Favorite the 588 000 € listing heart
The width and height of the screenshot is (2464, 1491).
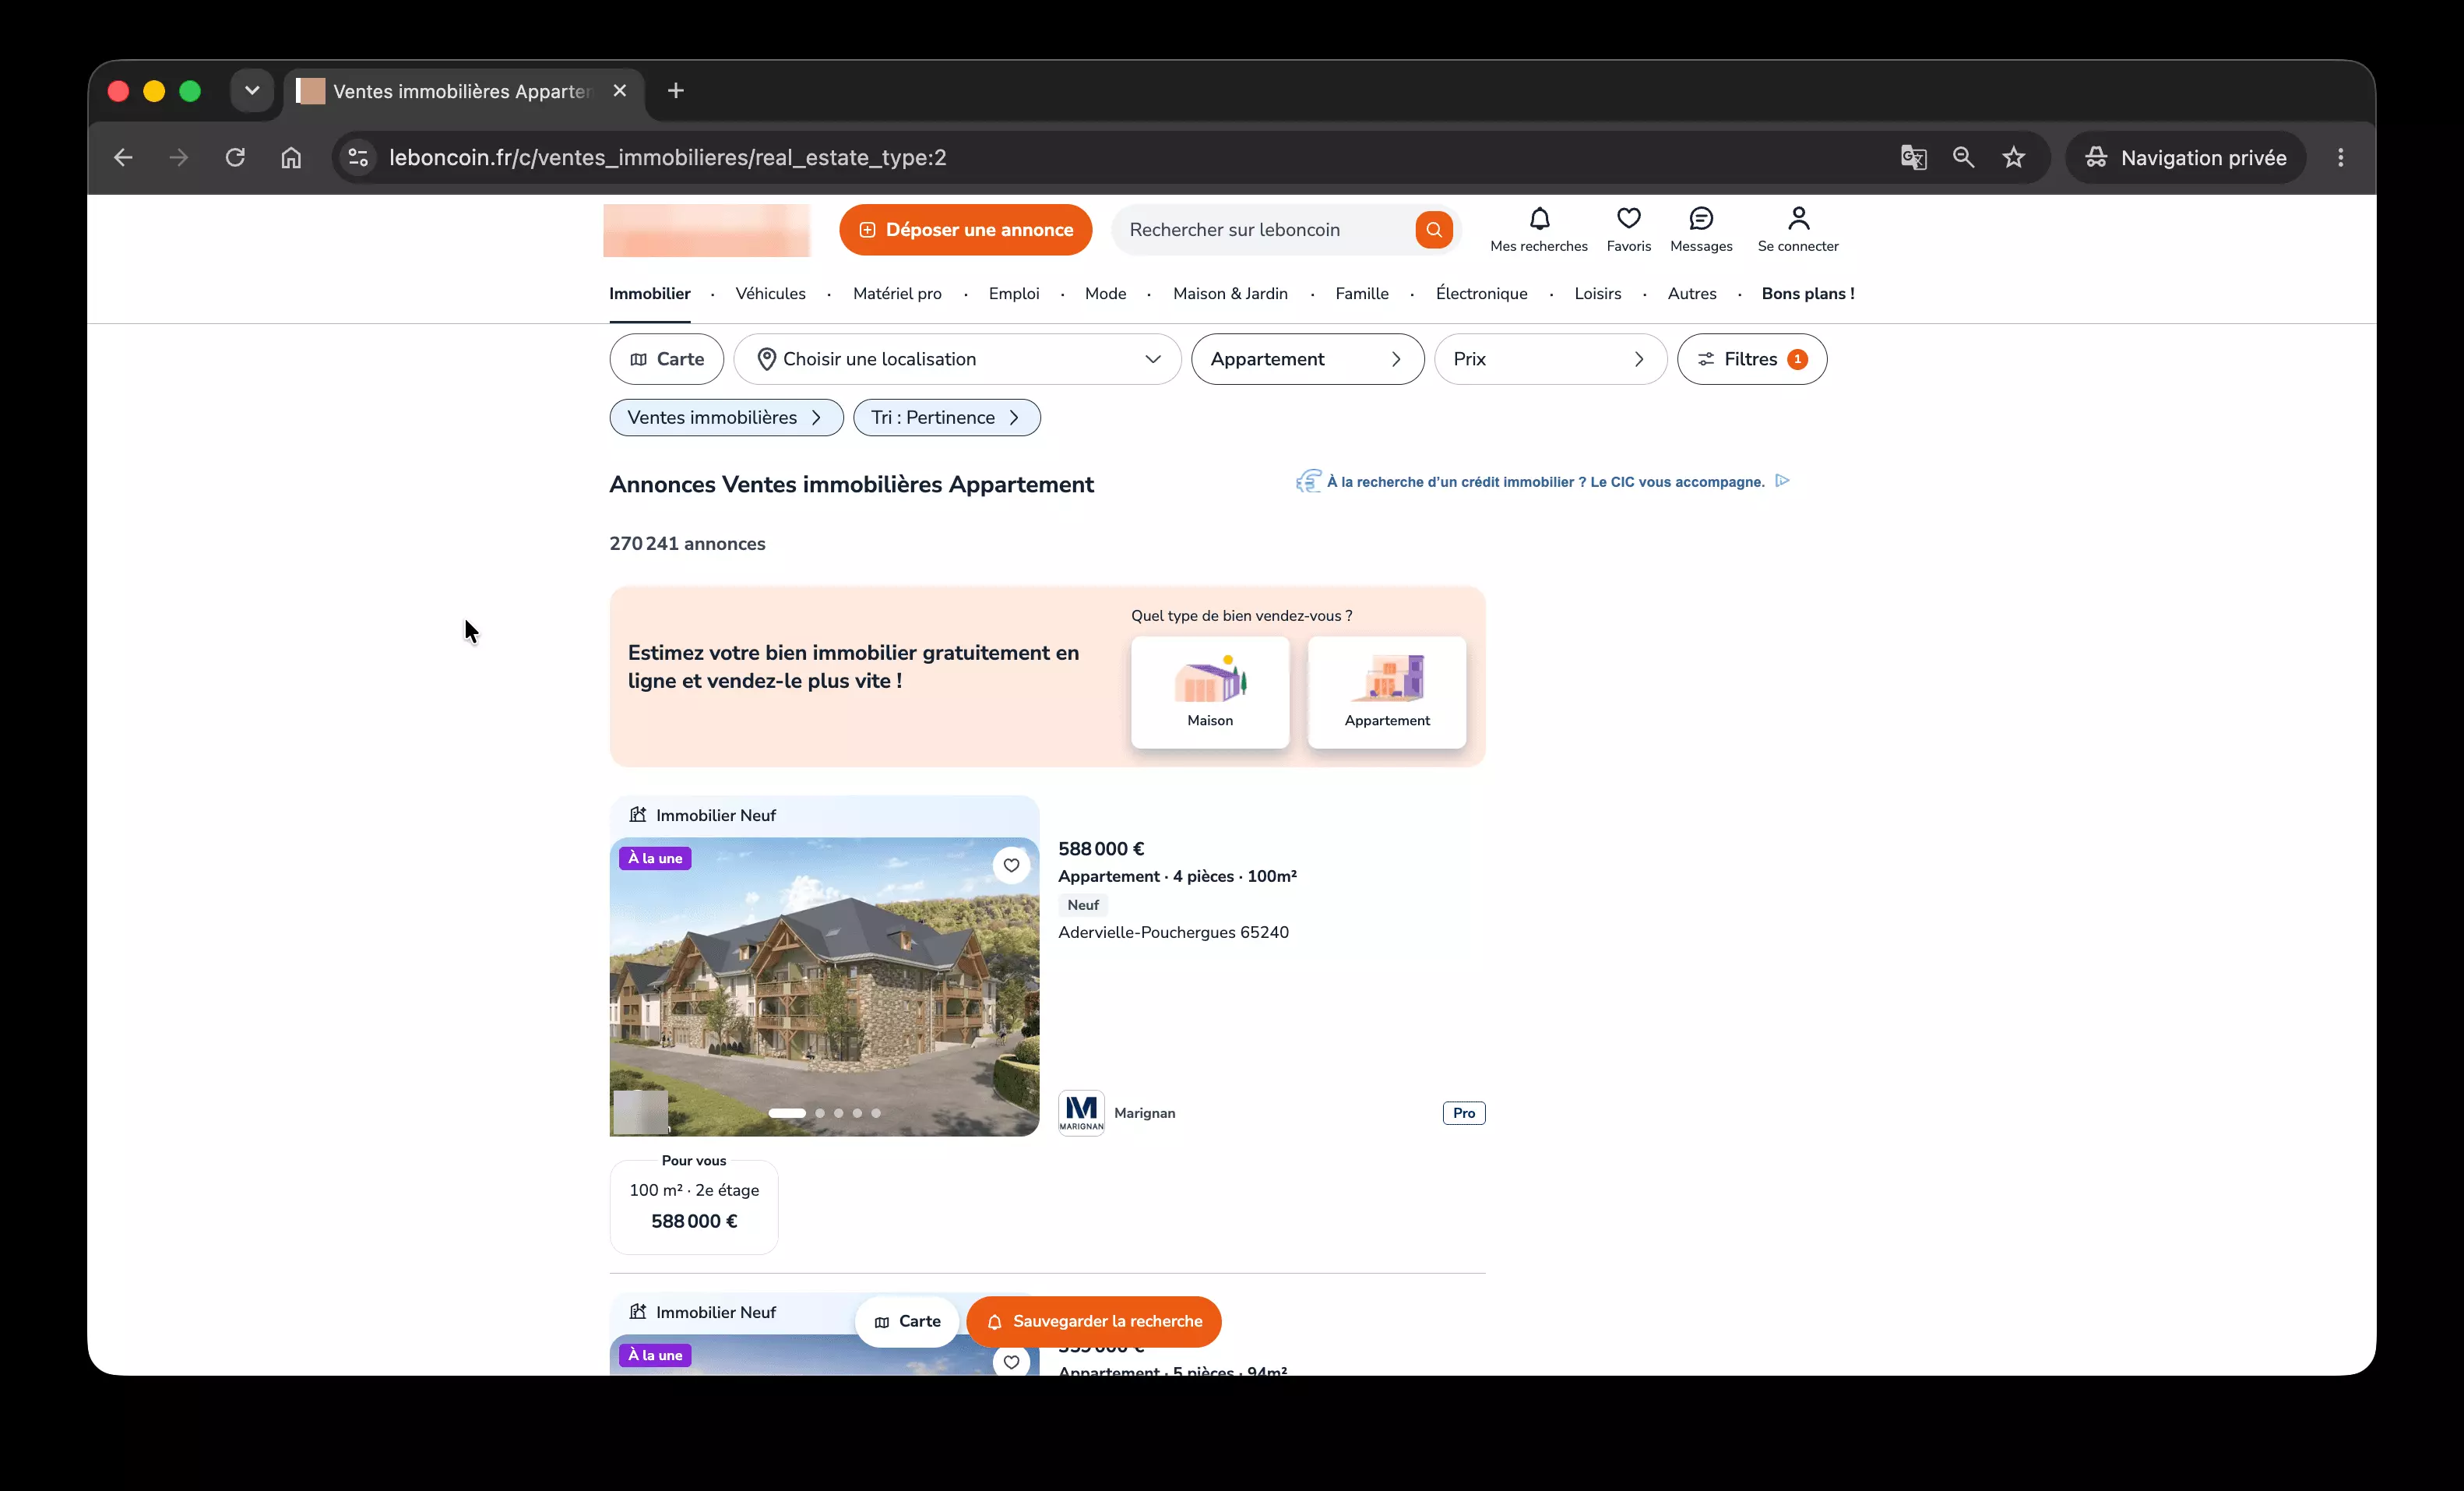(x=1011, y=865)
